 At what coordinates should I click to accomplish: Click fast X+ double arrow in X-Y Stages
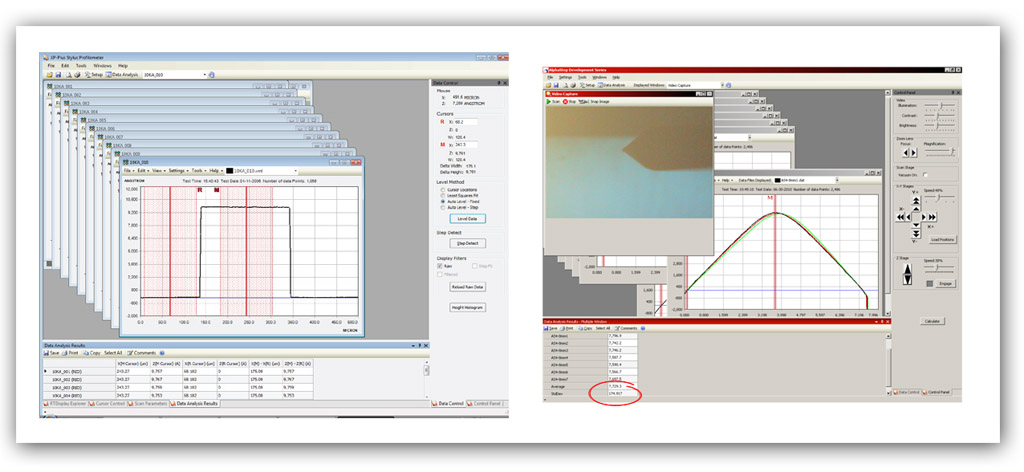[x=932, y=217]
